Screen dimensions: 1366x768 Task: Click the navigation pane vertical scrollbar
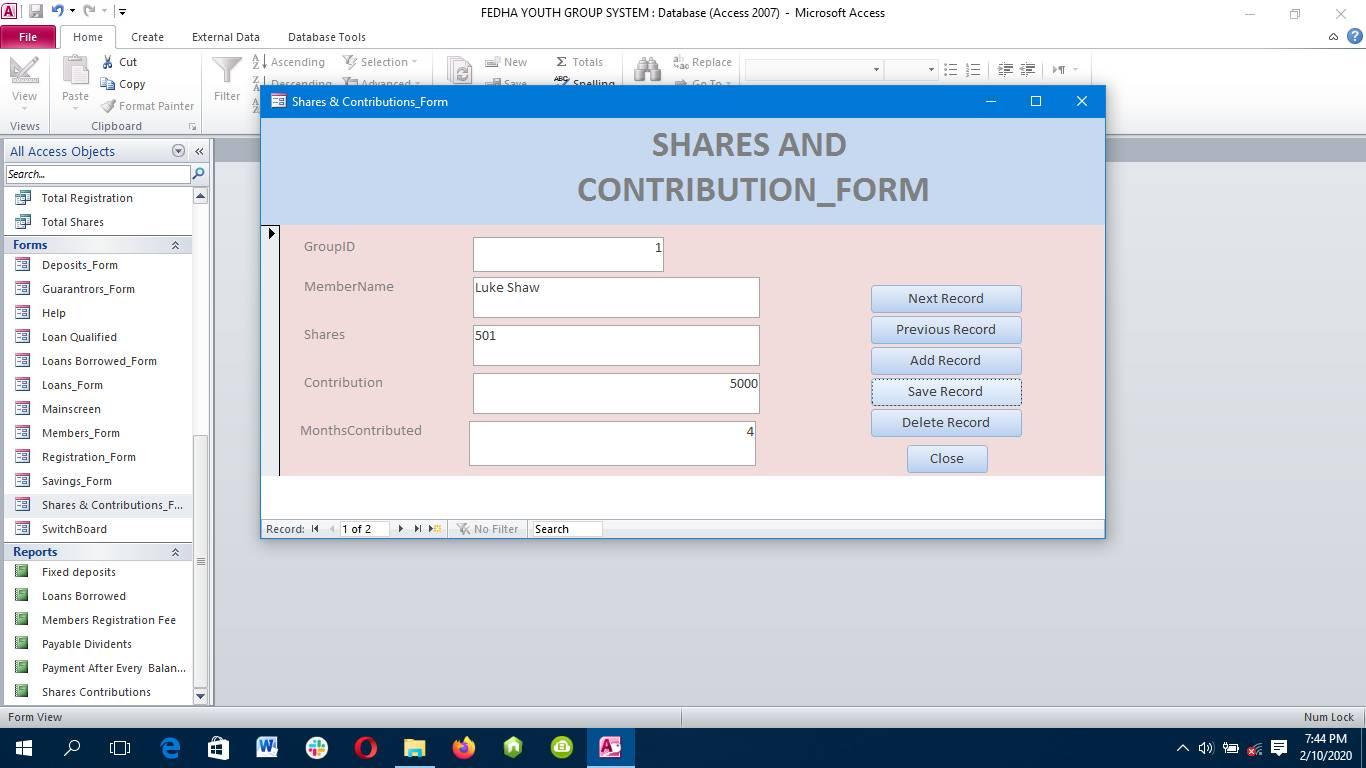200,446
